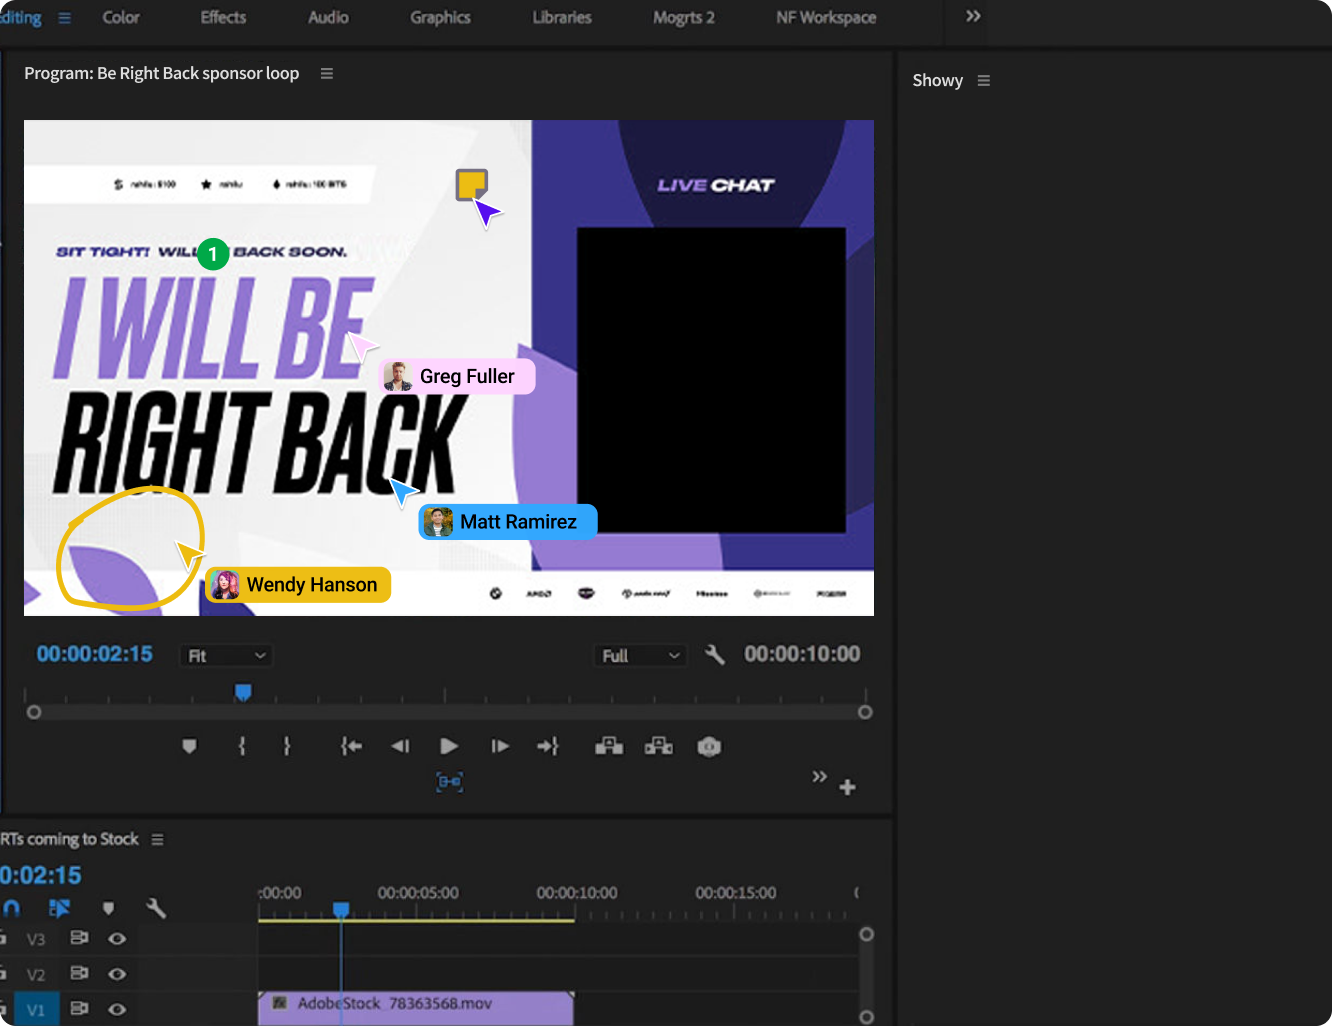This screenshot has width=1332, height=1026.
Task: Switch to the Effects workspace tab
Action: (x=223, y=18)
